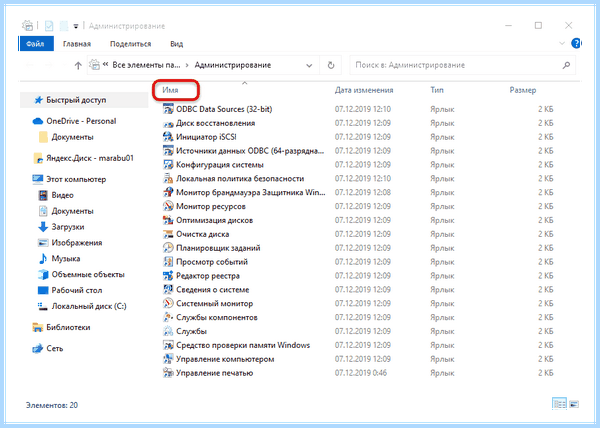Select the Системный монитор icon
Image resolution: width=600 pixels, height=428 pixels.
click(168, 304)
